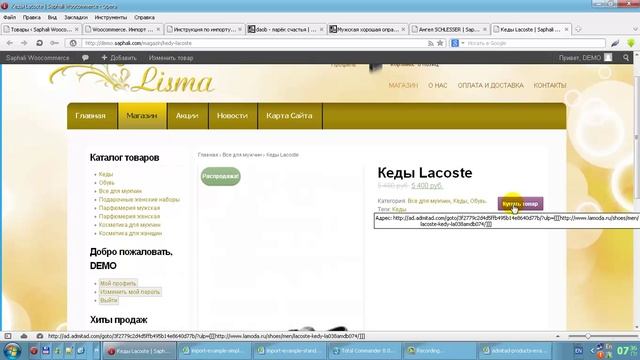Open the tab list dropdown arrow
Screen dimensions: 640x360
(635, 29)
